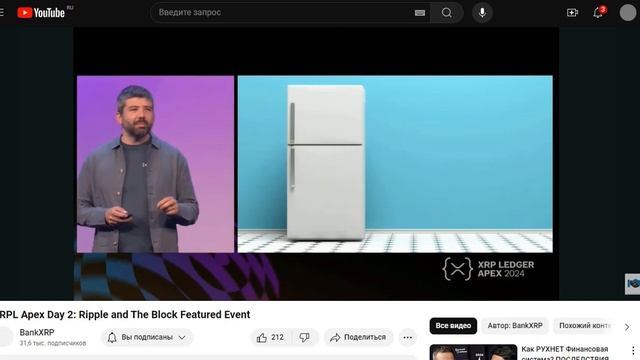The image size is (640, 360).
Task: Click the 'Поделиться' share button
Action: (x=358, y=337)
